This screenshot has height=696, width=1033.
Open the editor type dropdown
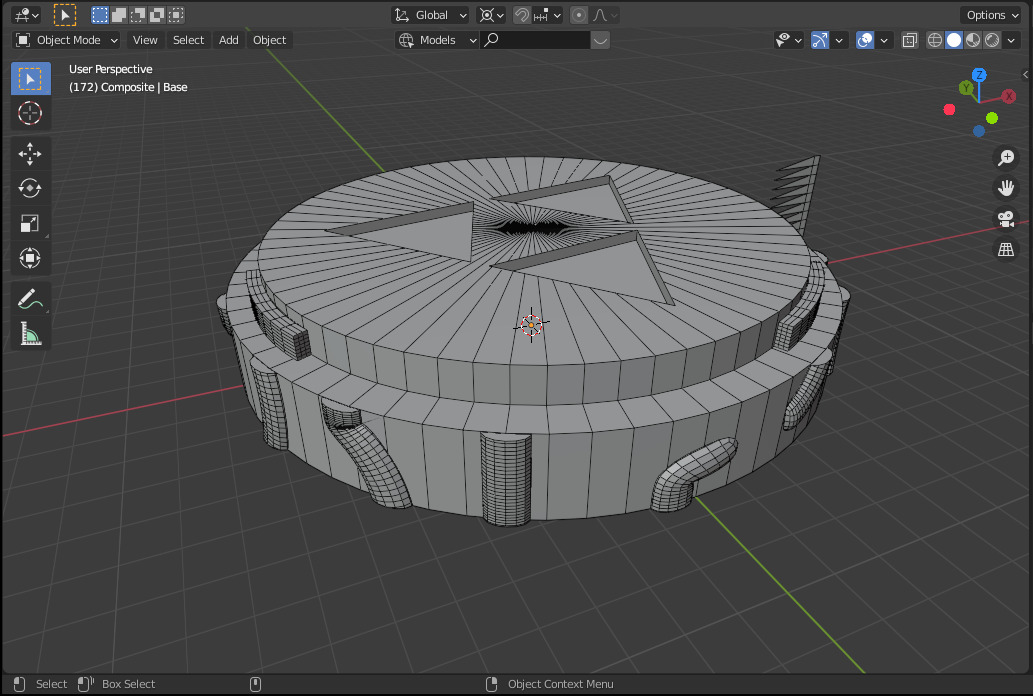tap(26, 15)
